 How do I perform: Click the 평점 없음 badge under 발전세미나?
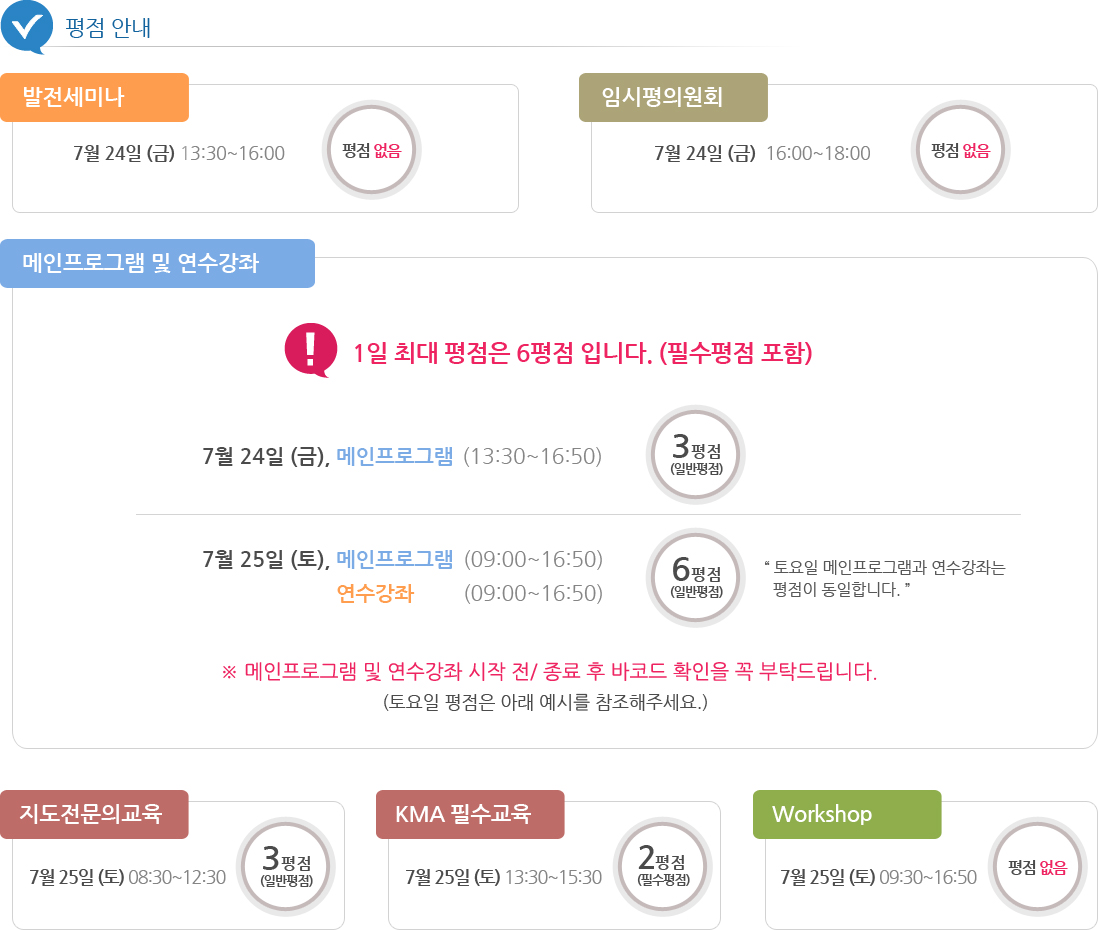point(372,151)
